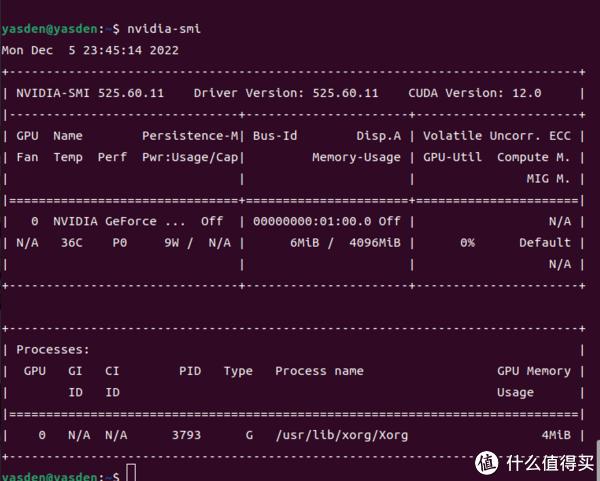Viewport: 600px width, 481px height.
Task: Click the 值 watermark logo icon
Action: point(486,463)
